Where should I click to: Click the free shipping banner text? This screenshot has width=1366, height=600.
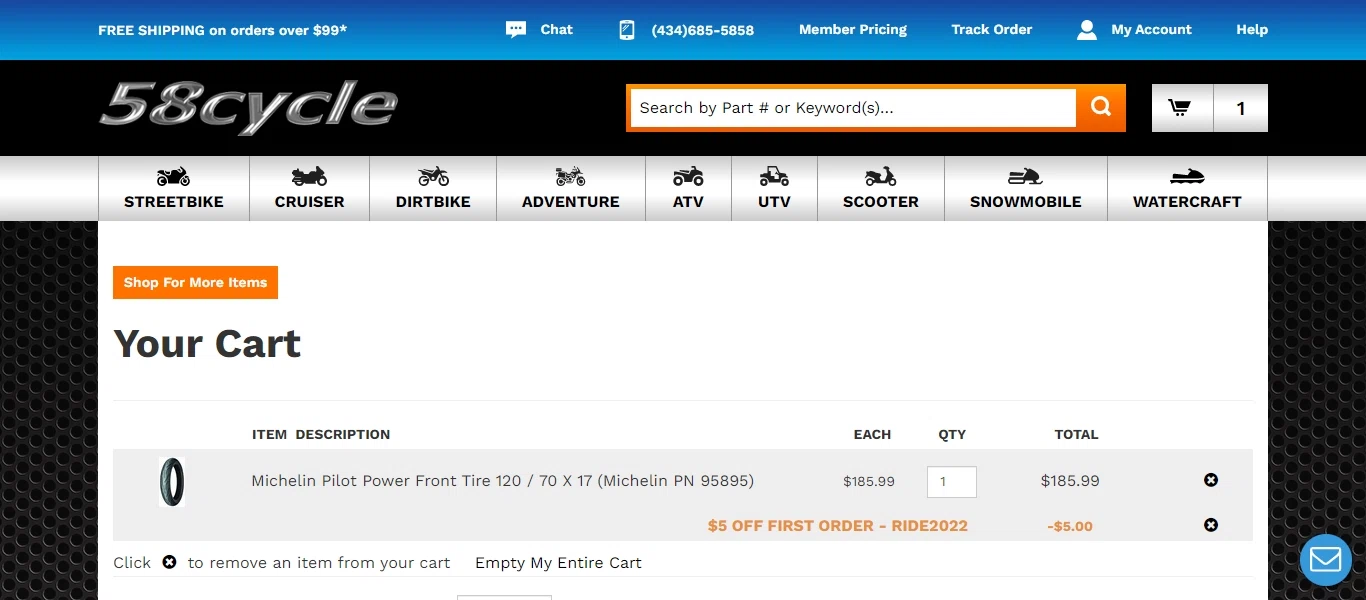[222, 30]
